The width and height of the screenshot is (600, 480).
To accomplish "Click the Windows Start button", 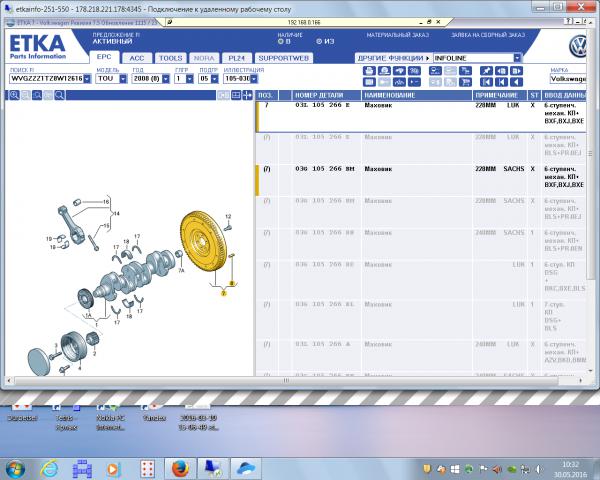I will click(15, 469).
